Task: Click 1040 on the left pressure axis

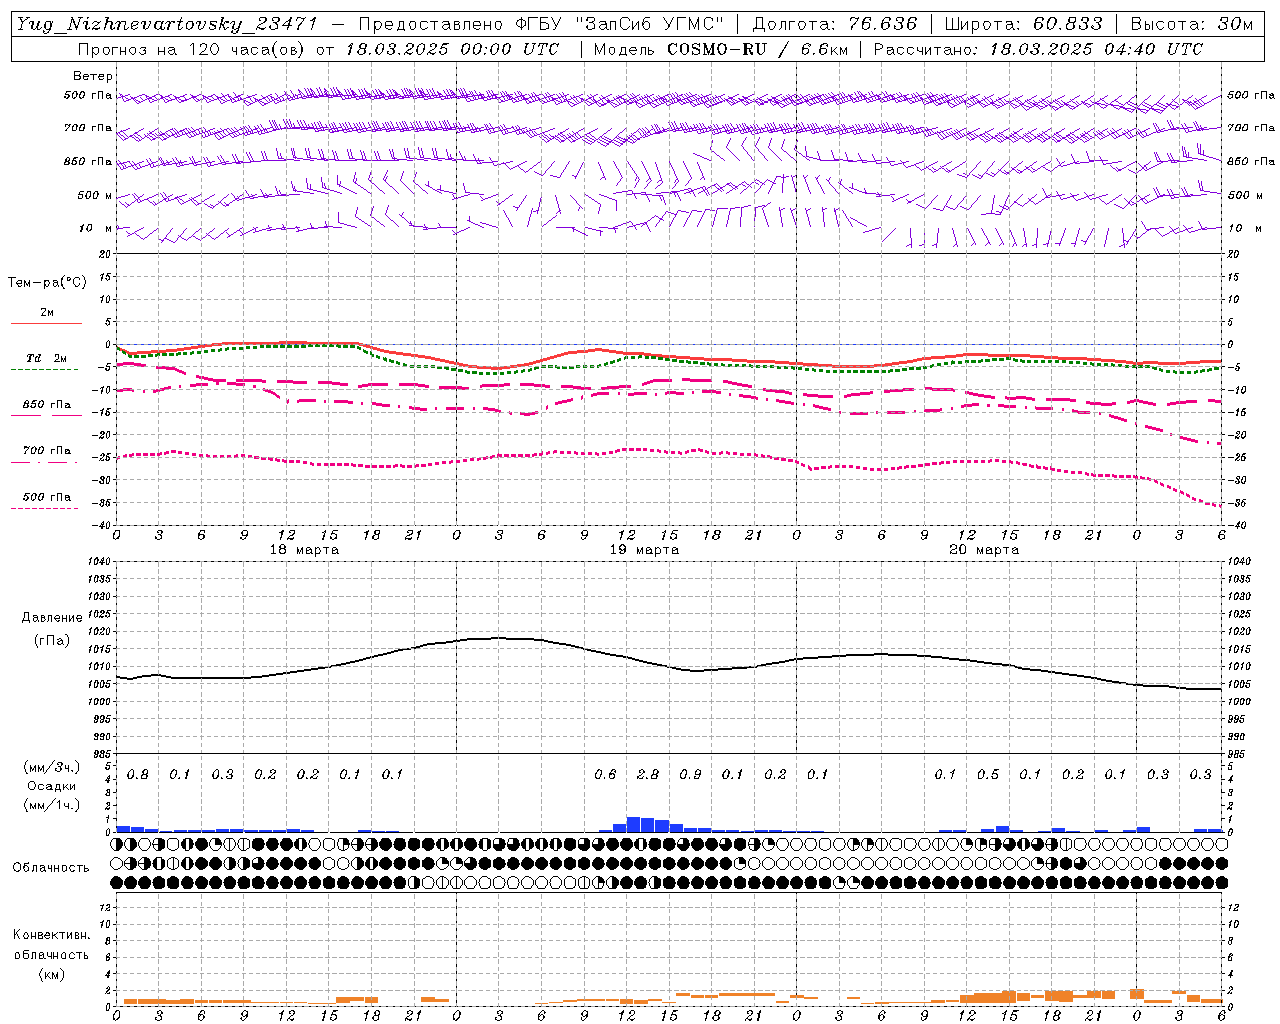Action: (99, 562)
